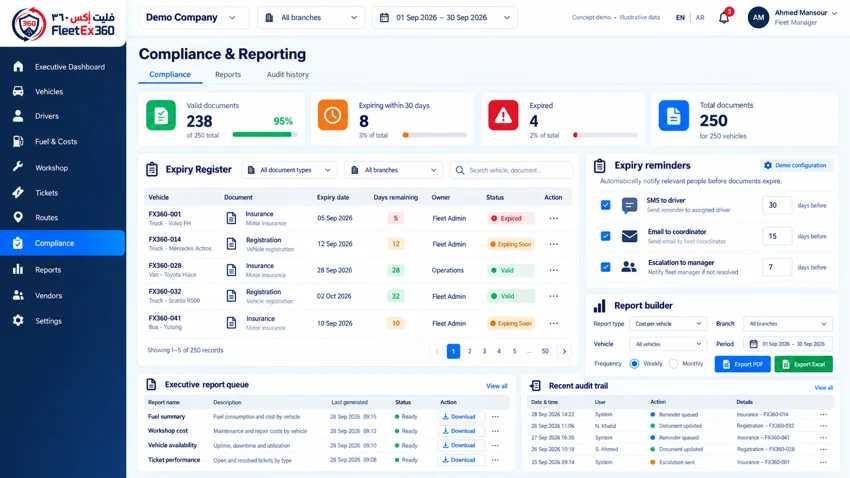This screenshot has height=478, width=850.
Task: Click the Reports bar chart icon in sidebar
Action: pos(18,269)
